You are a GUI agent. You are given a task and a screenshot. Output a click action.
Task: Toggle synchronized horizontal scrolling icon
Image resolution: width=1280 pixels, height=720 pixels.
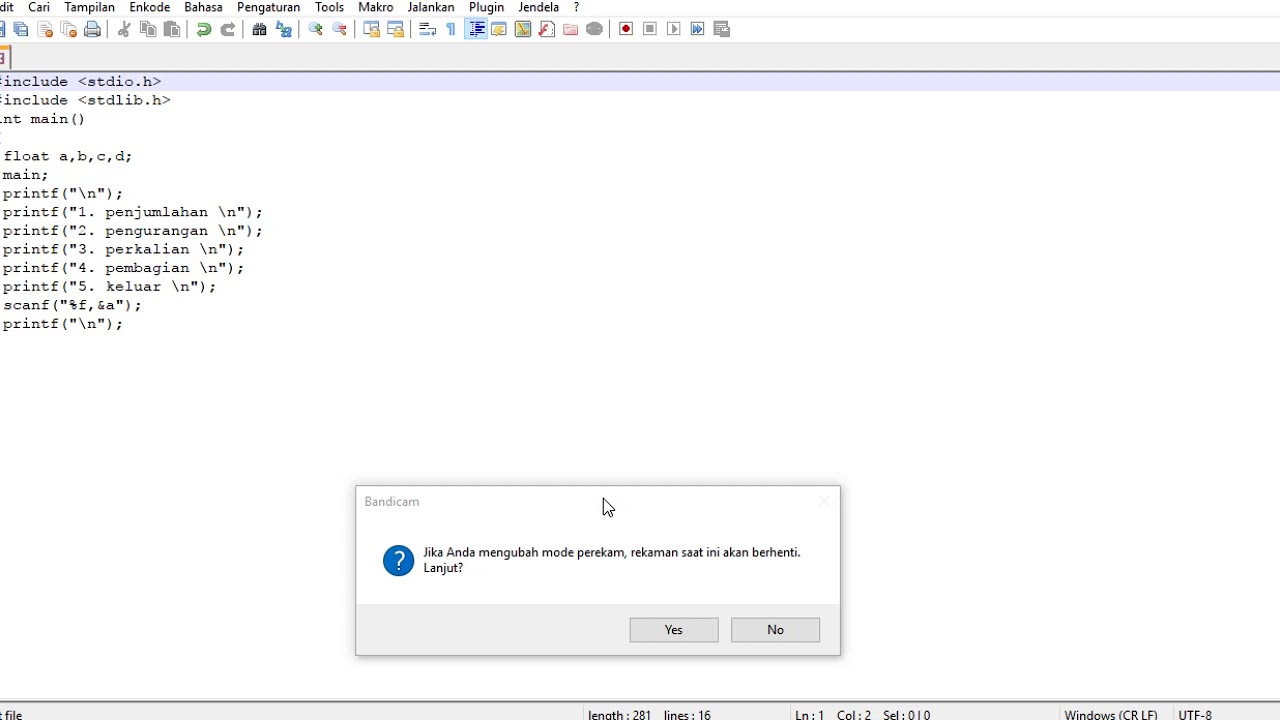(x=396, y=29)
